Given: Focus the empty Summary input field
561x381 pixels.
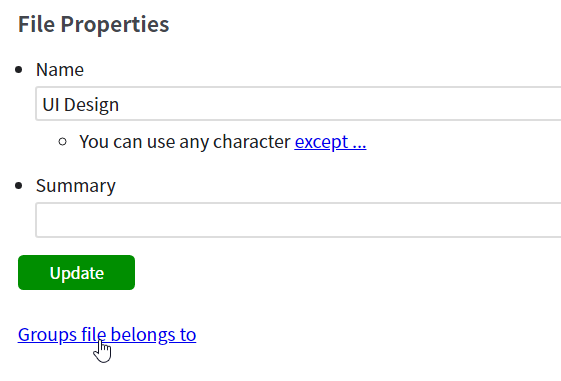Looking at the screenshot, I should [298, 220].
